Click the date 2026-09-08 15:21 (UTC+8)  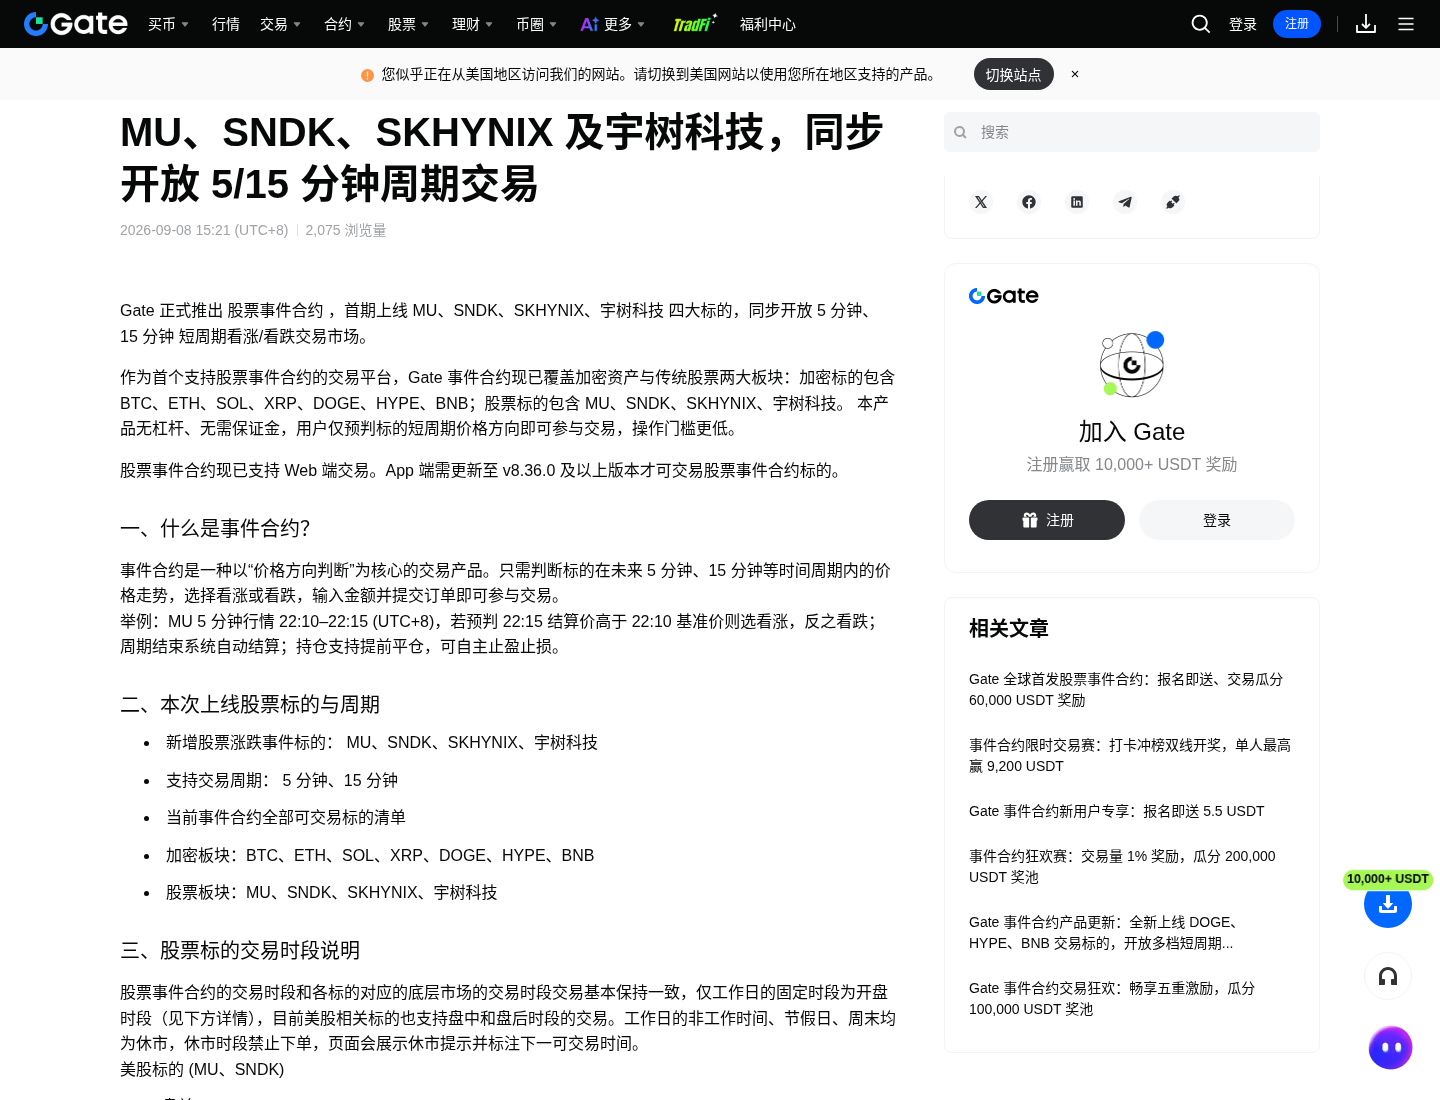coord(204,230)
